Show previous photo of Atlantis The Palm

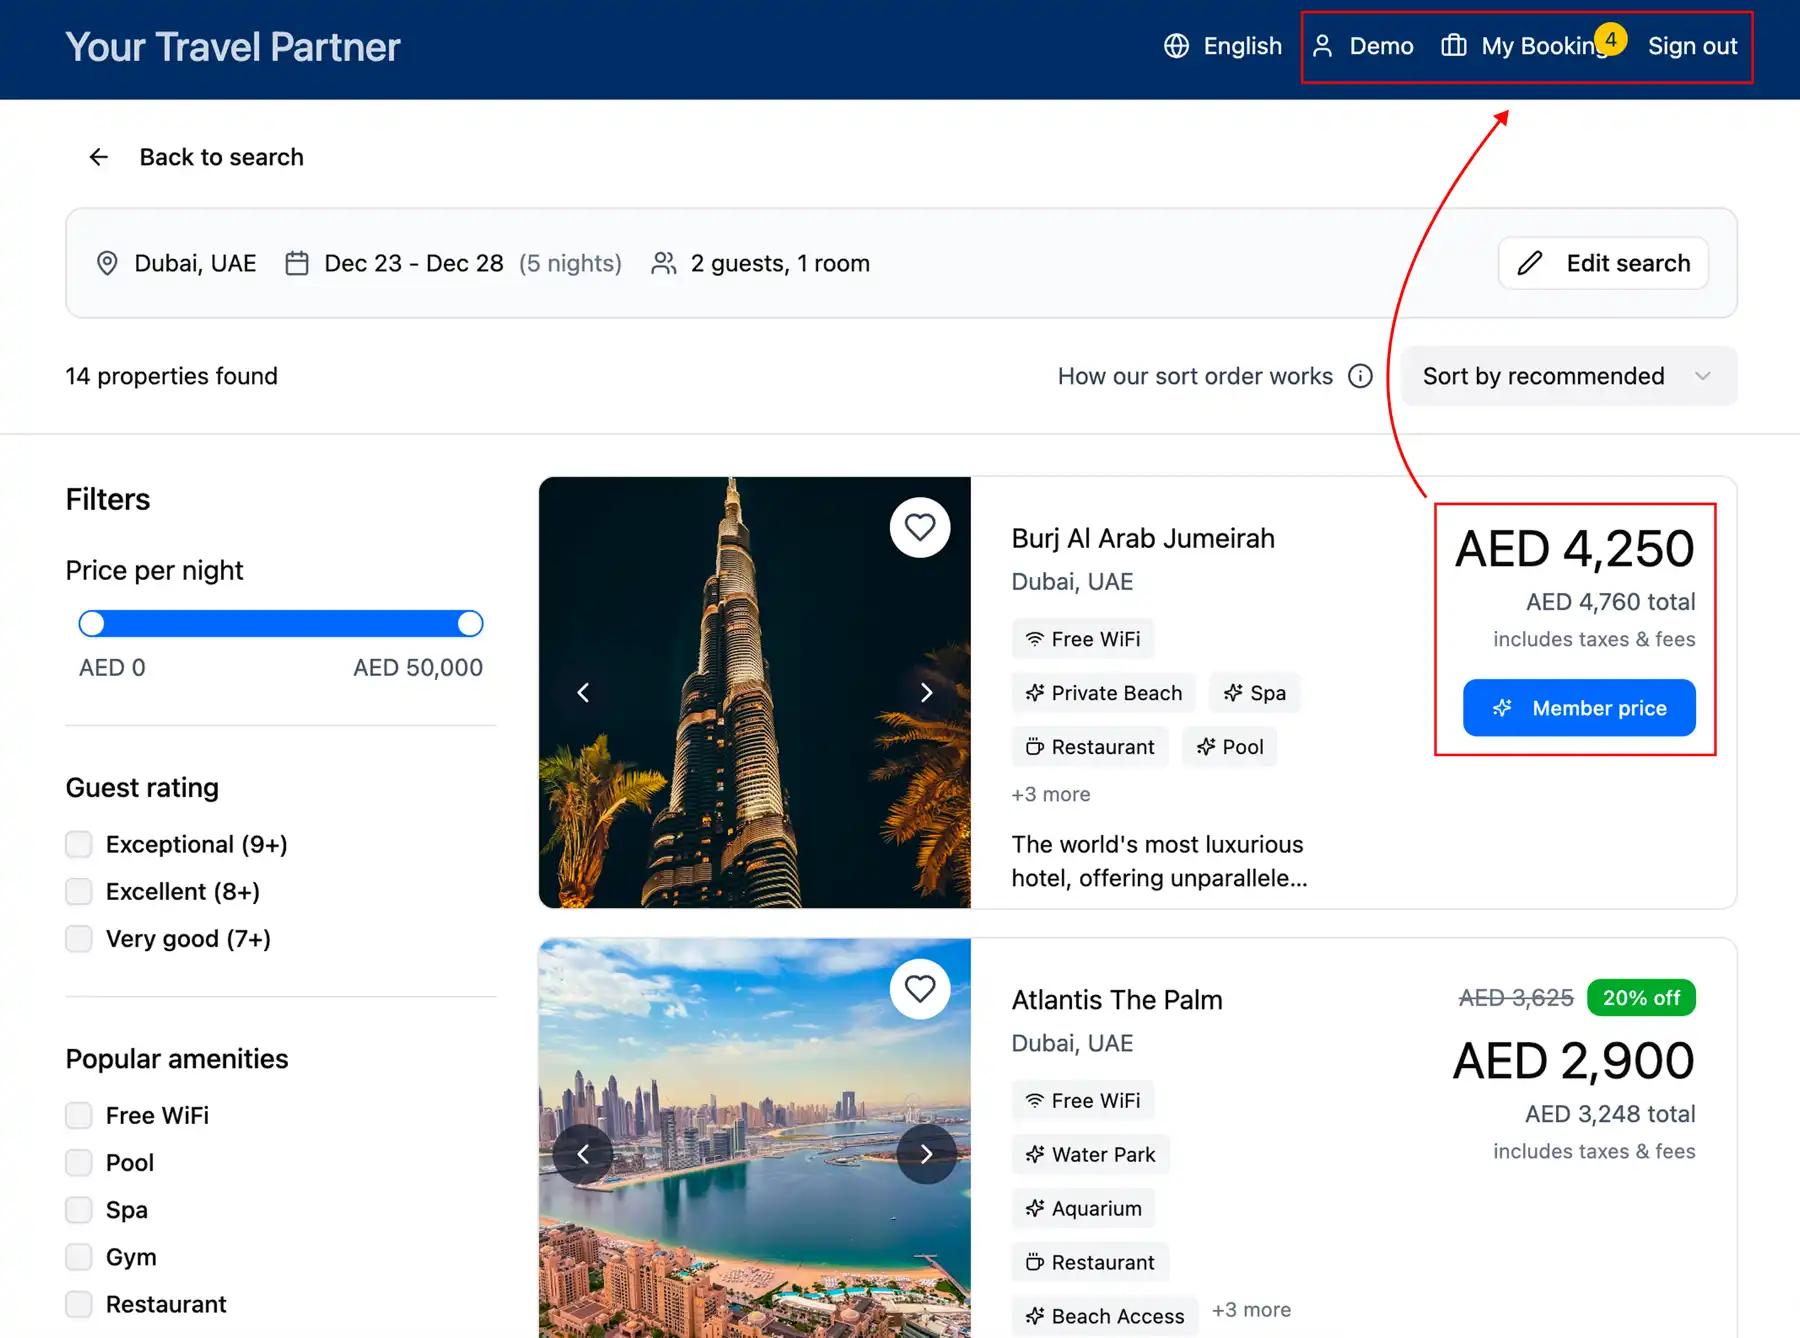click(x=583, y=1154)
